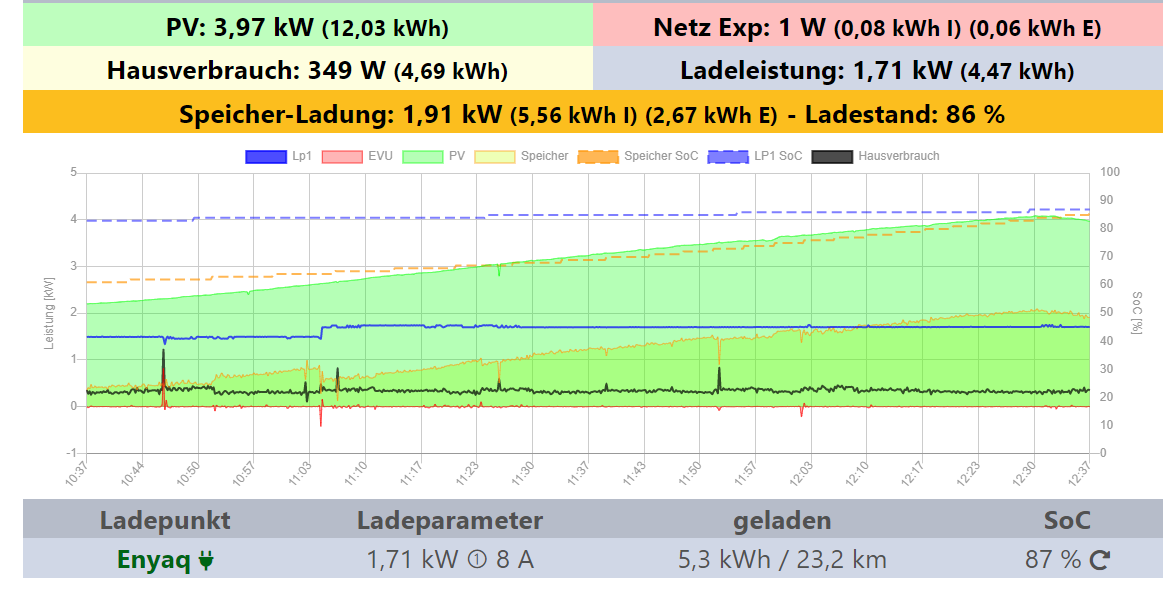Toggle the Lp1 series in the chart legend
The image size is (1174, 593).
pos(279,156)
